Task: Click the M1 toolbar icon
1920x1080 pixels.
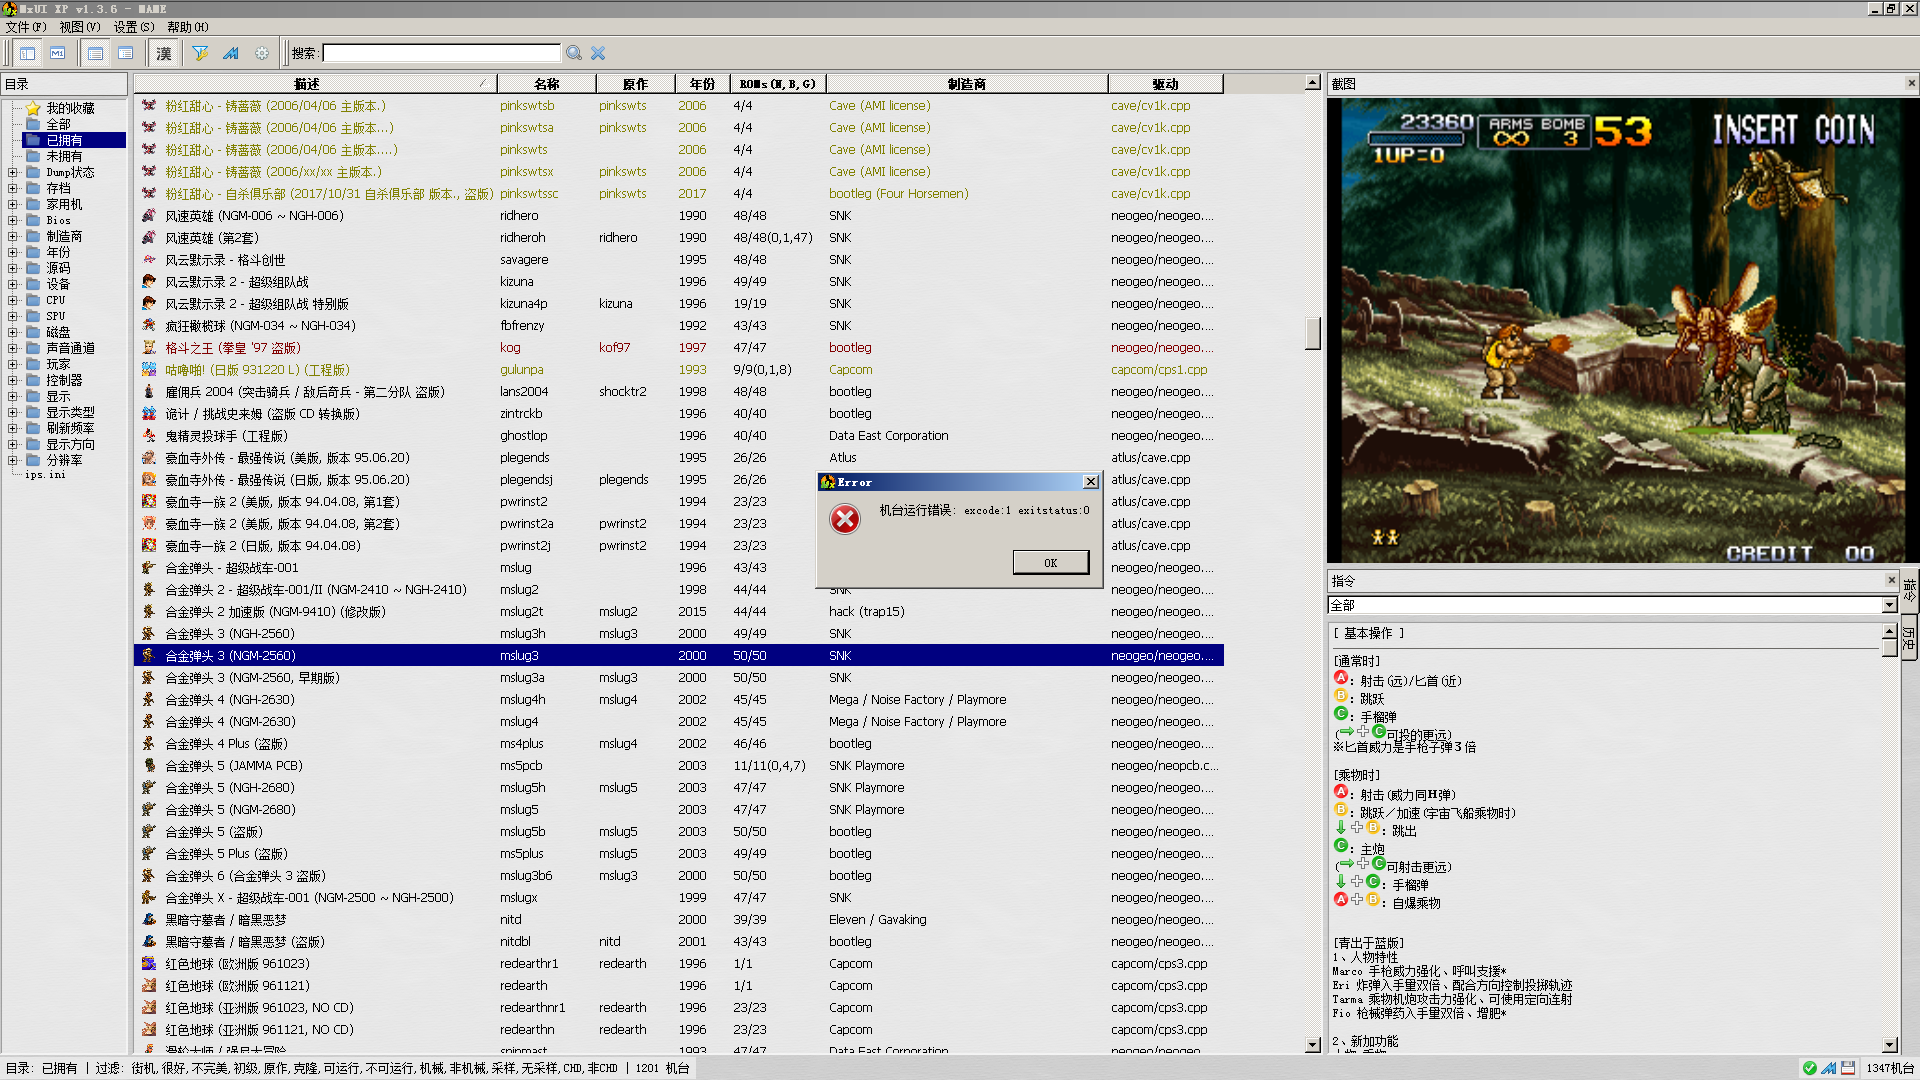Action: pos(57,53)
